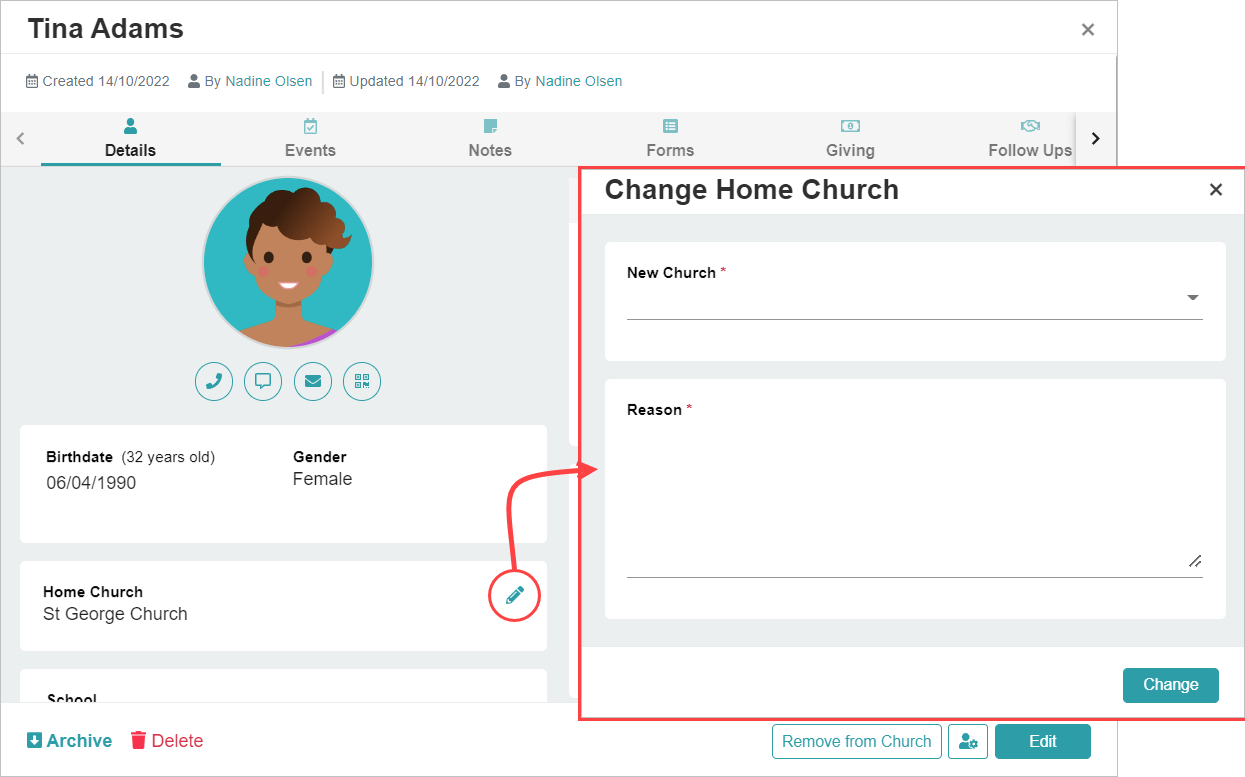Open the Notes tab

click(x=490, y=139)
